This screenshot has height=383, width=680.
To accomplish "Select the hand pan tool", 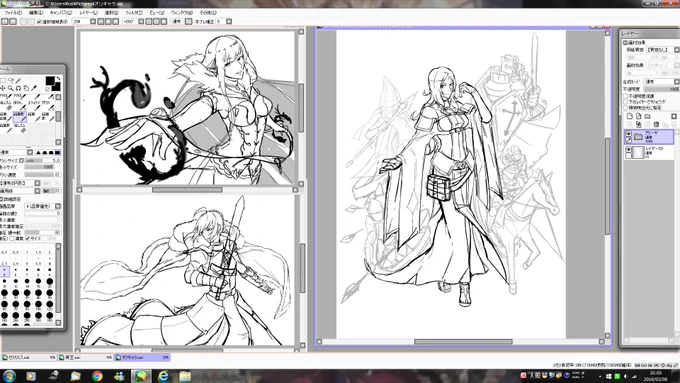I will tap(26, 88).
